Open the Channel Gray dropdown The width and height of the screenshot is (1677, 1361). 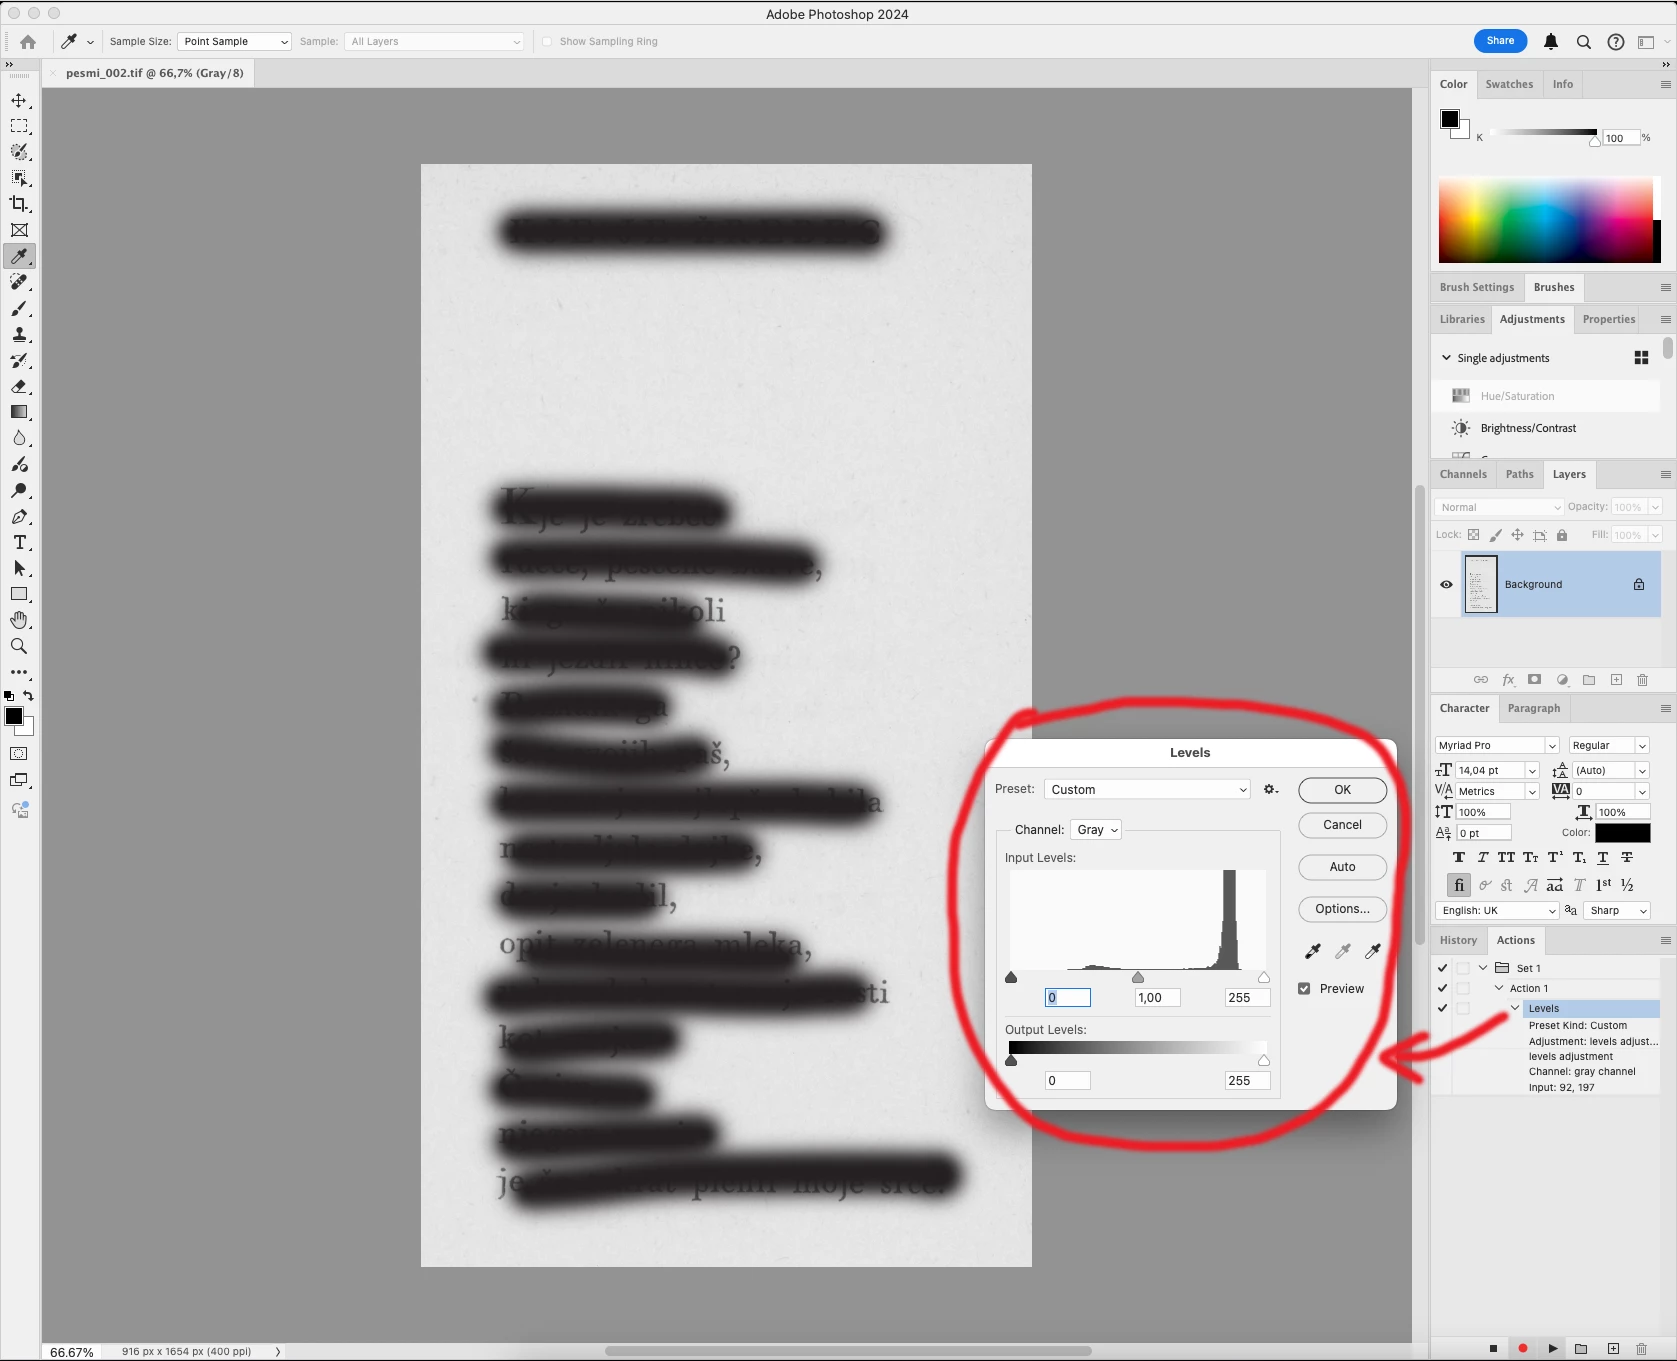point(1096,830)
